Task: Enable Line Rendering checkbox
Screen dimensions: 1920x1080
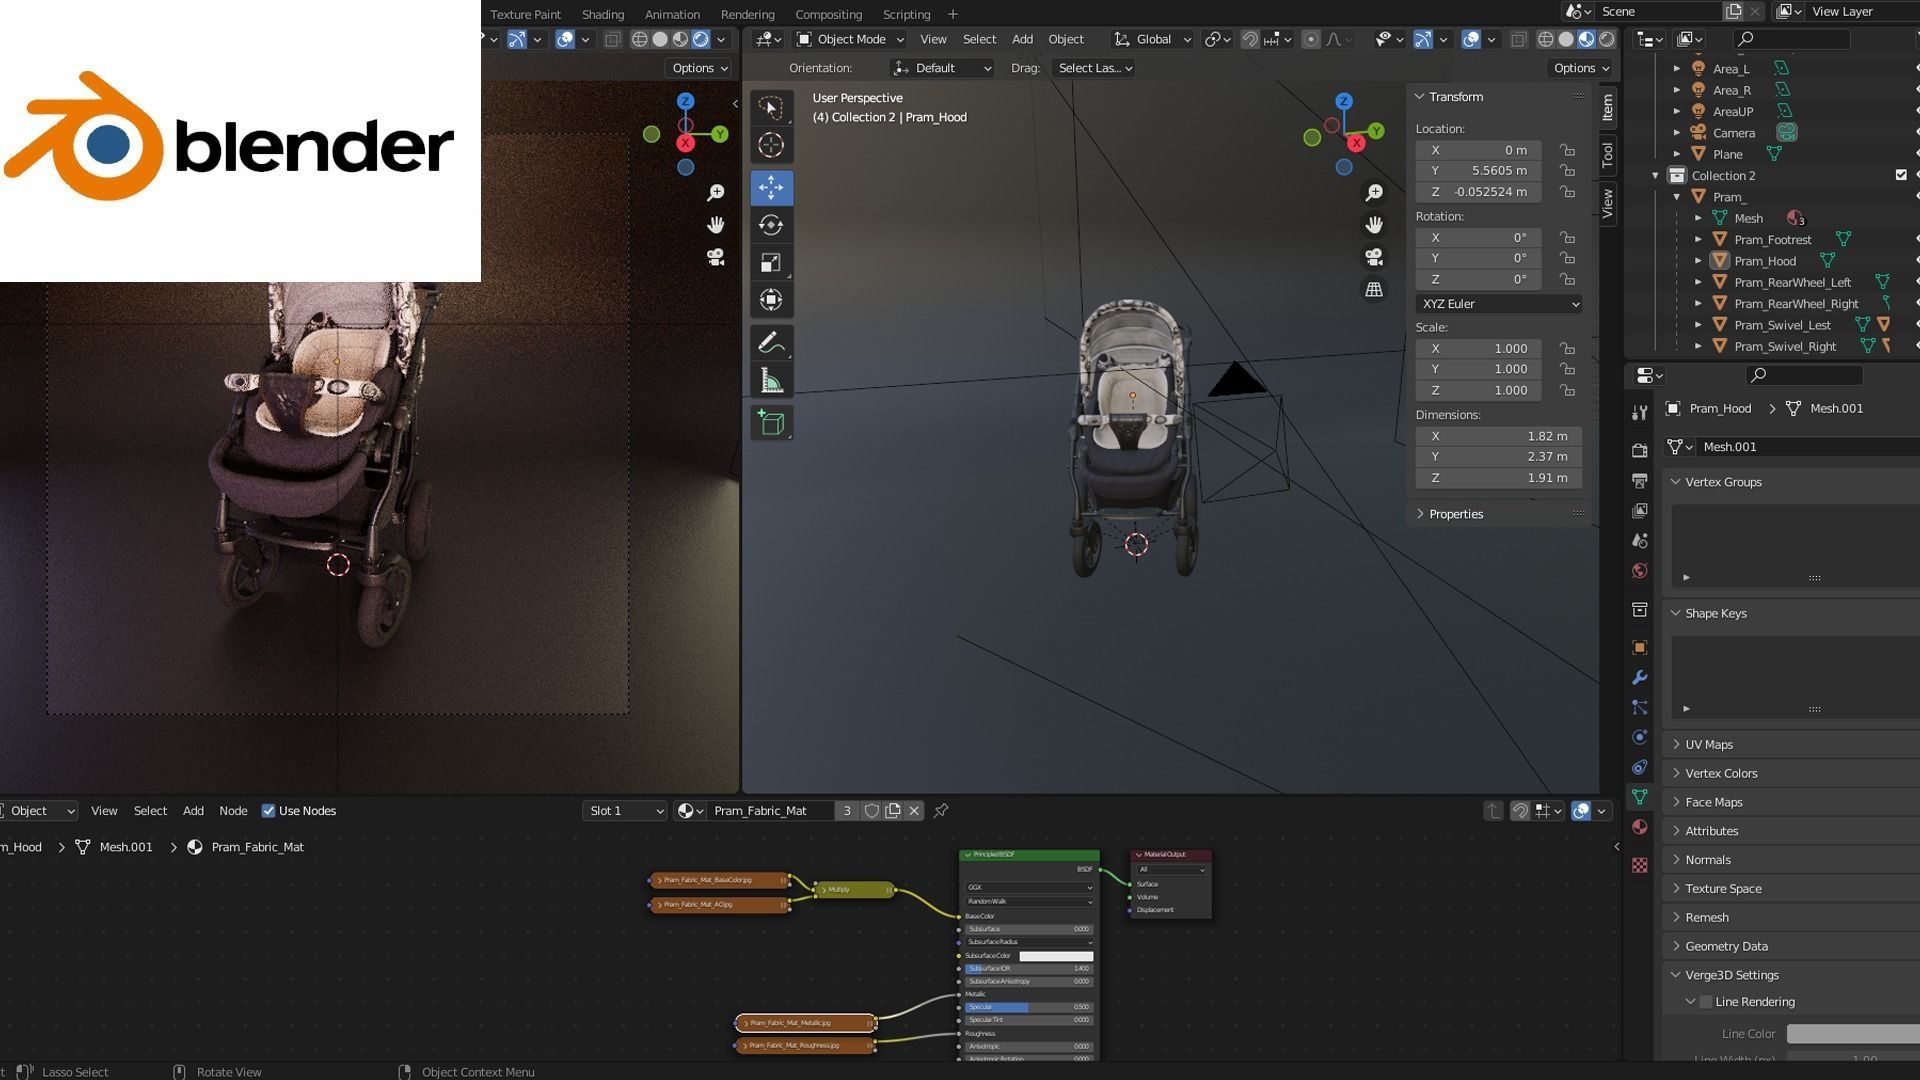Action: coord(1706,1002)
